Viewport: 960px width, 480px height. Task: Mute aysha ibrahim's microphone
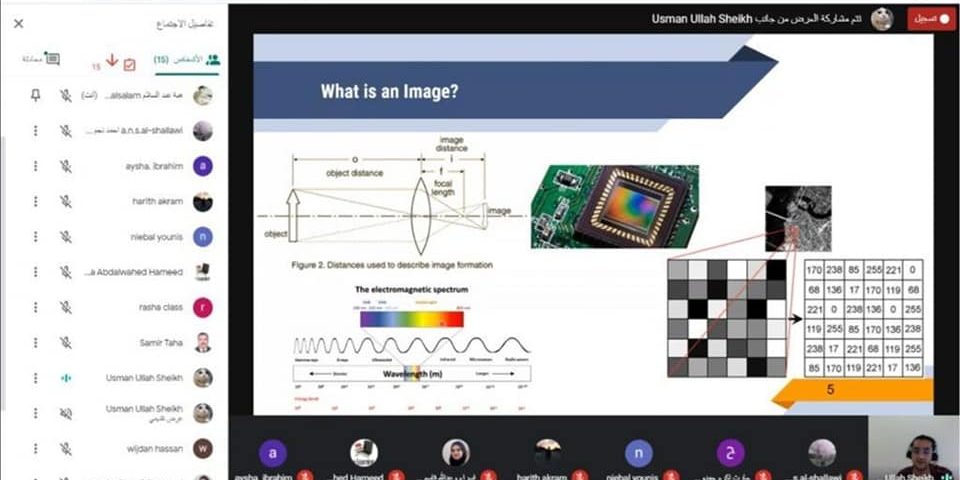point(65,166)
